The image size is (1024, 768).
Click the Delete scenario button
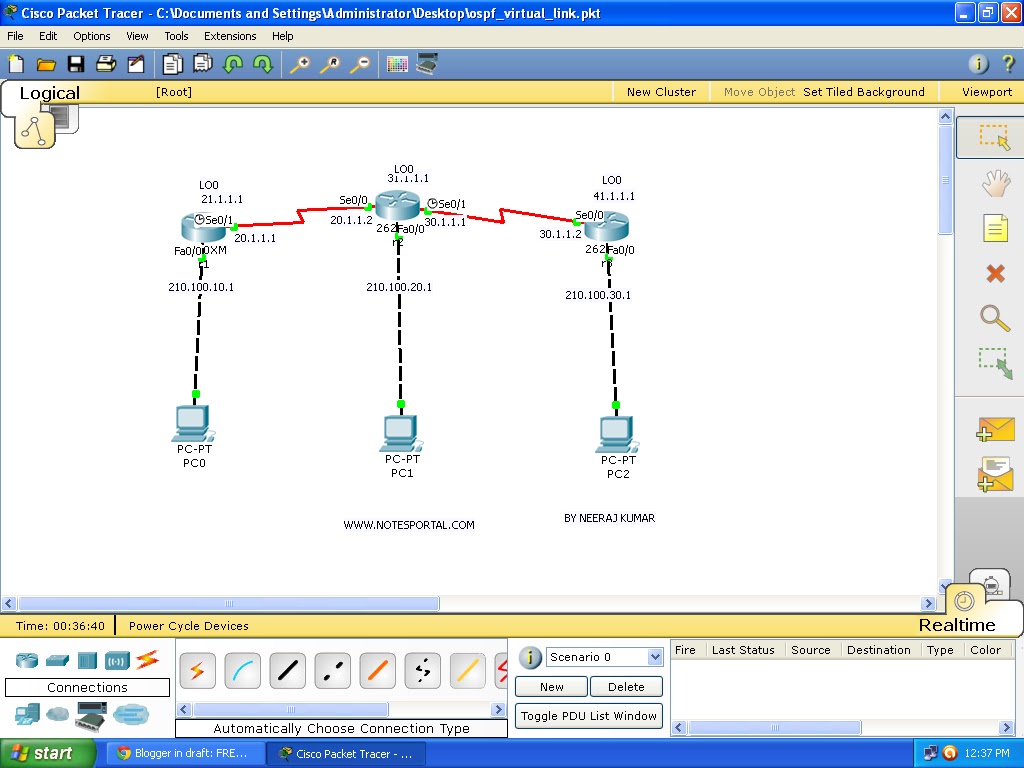(626, 686)
